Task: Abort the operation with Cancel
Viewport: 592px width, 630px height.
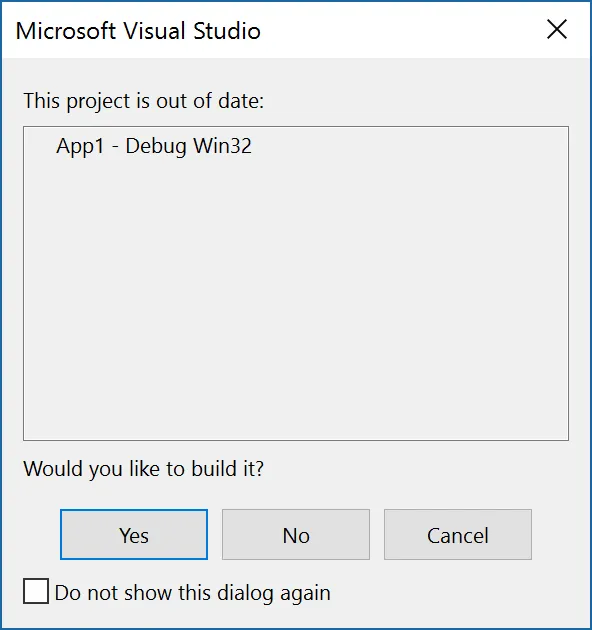Action: tap(458, 534)
